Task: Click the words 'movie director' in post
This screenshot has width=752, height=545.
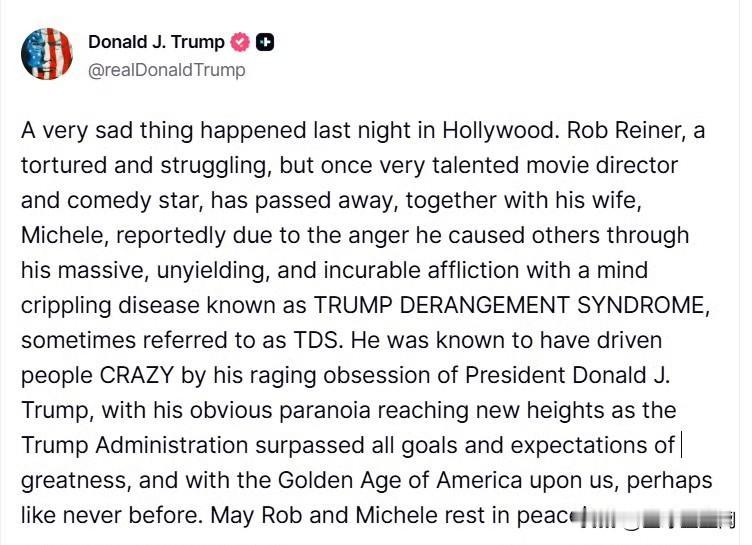Action: coord(602,166)
